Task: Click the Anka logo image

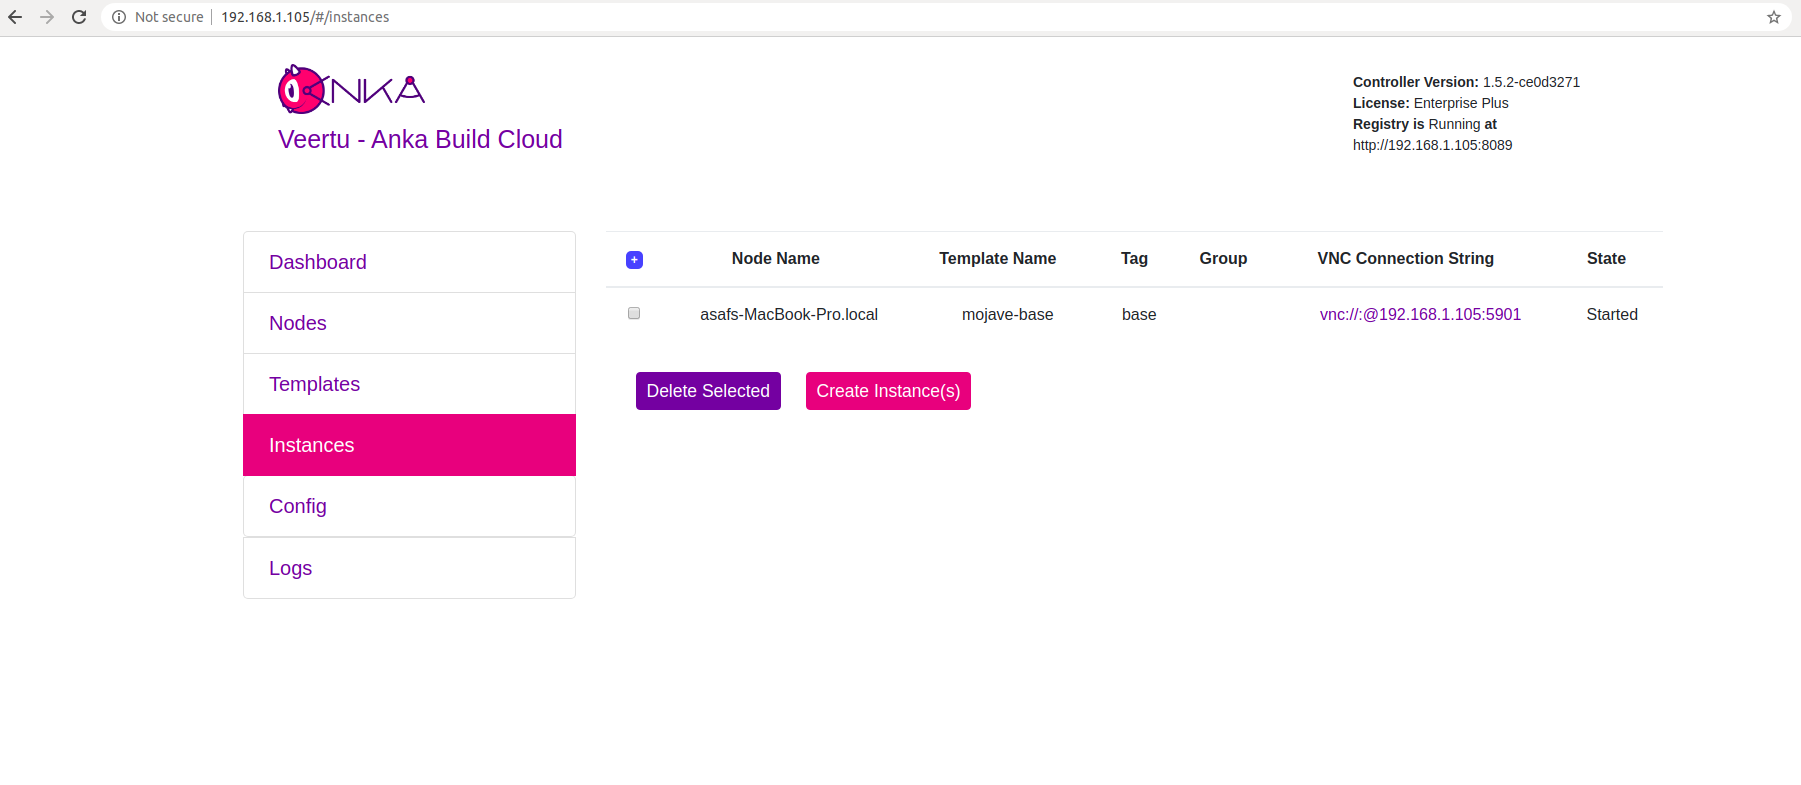Action: pyautogui.click(x=351, y=90)
